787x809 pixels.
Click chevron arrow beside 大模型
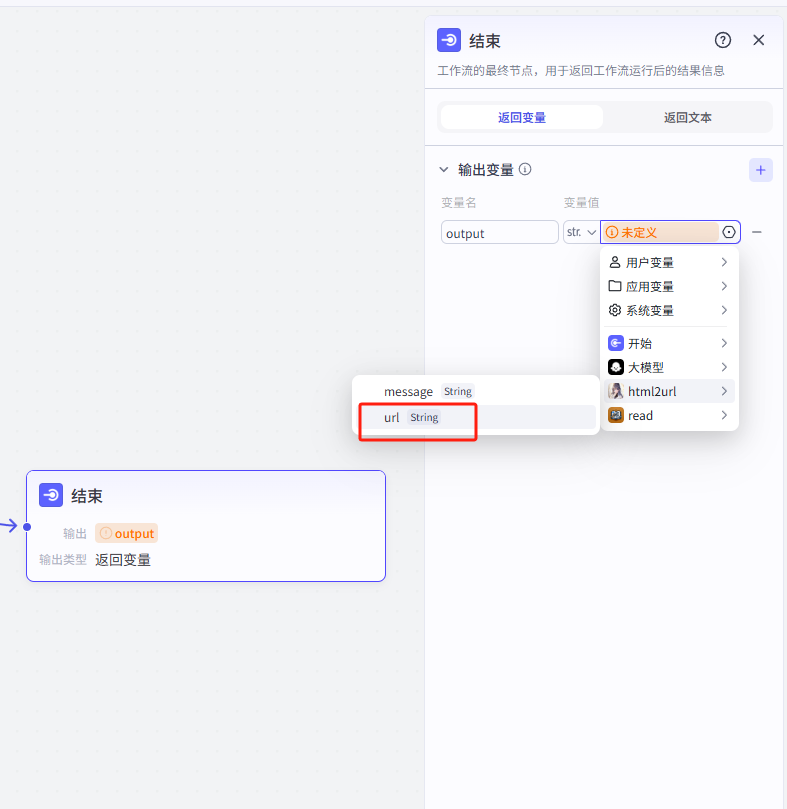pos(724,367)
